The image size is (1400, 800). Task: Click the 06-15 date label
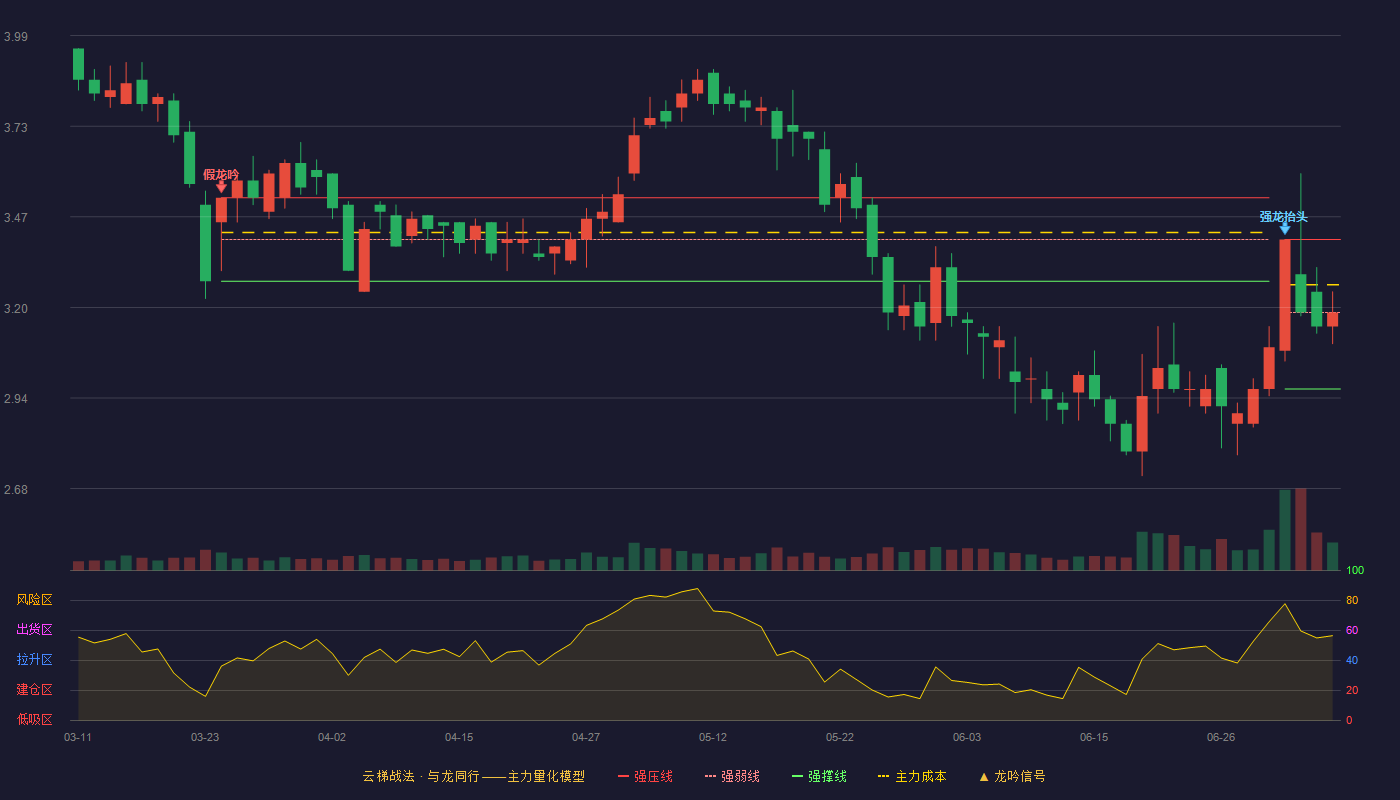tap(1094, 737)
